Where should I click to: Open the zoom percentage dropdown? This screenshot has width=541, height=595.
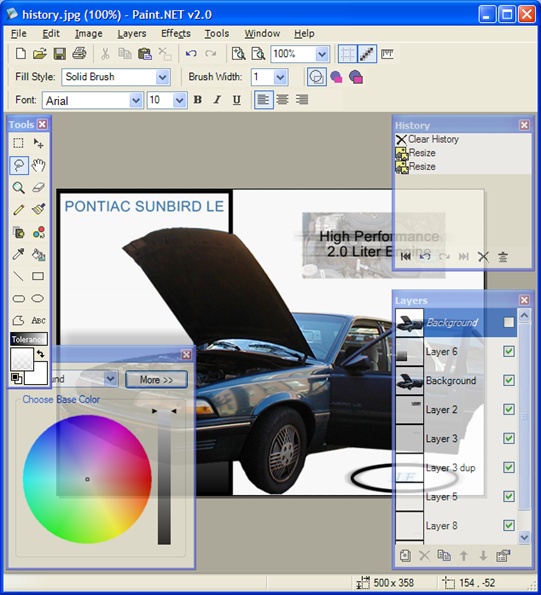pos(322,54)
